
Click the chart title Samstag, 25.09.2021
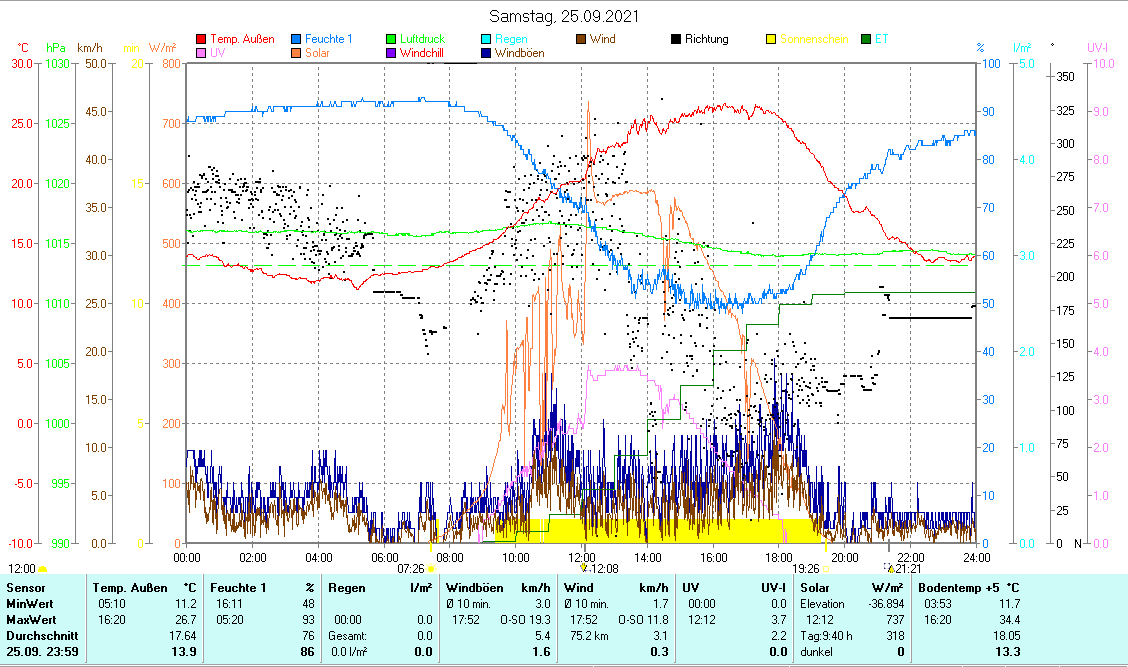[x=564, y=17]
